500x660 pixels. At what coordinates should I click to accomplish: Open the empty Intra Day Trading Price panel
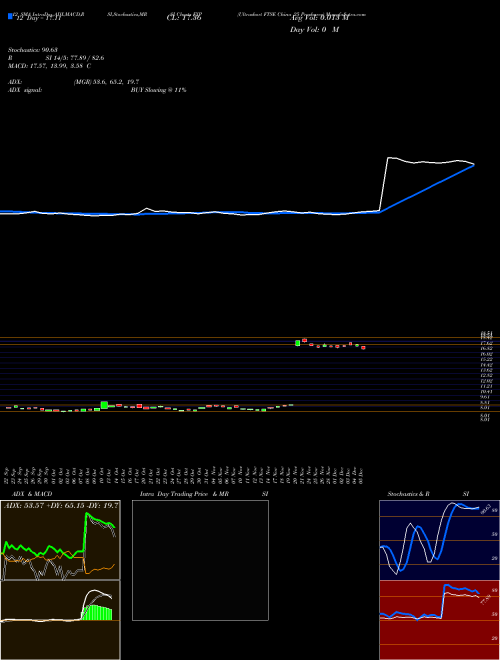[x=200, y=560]
